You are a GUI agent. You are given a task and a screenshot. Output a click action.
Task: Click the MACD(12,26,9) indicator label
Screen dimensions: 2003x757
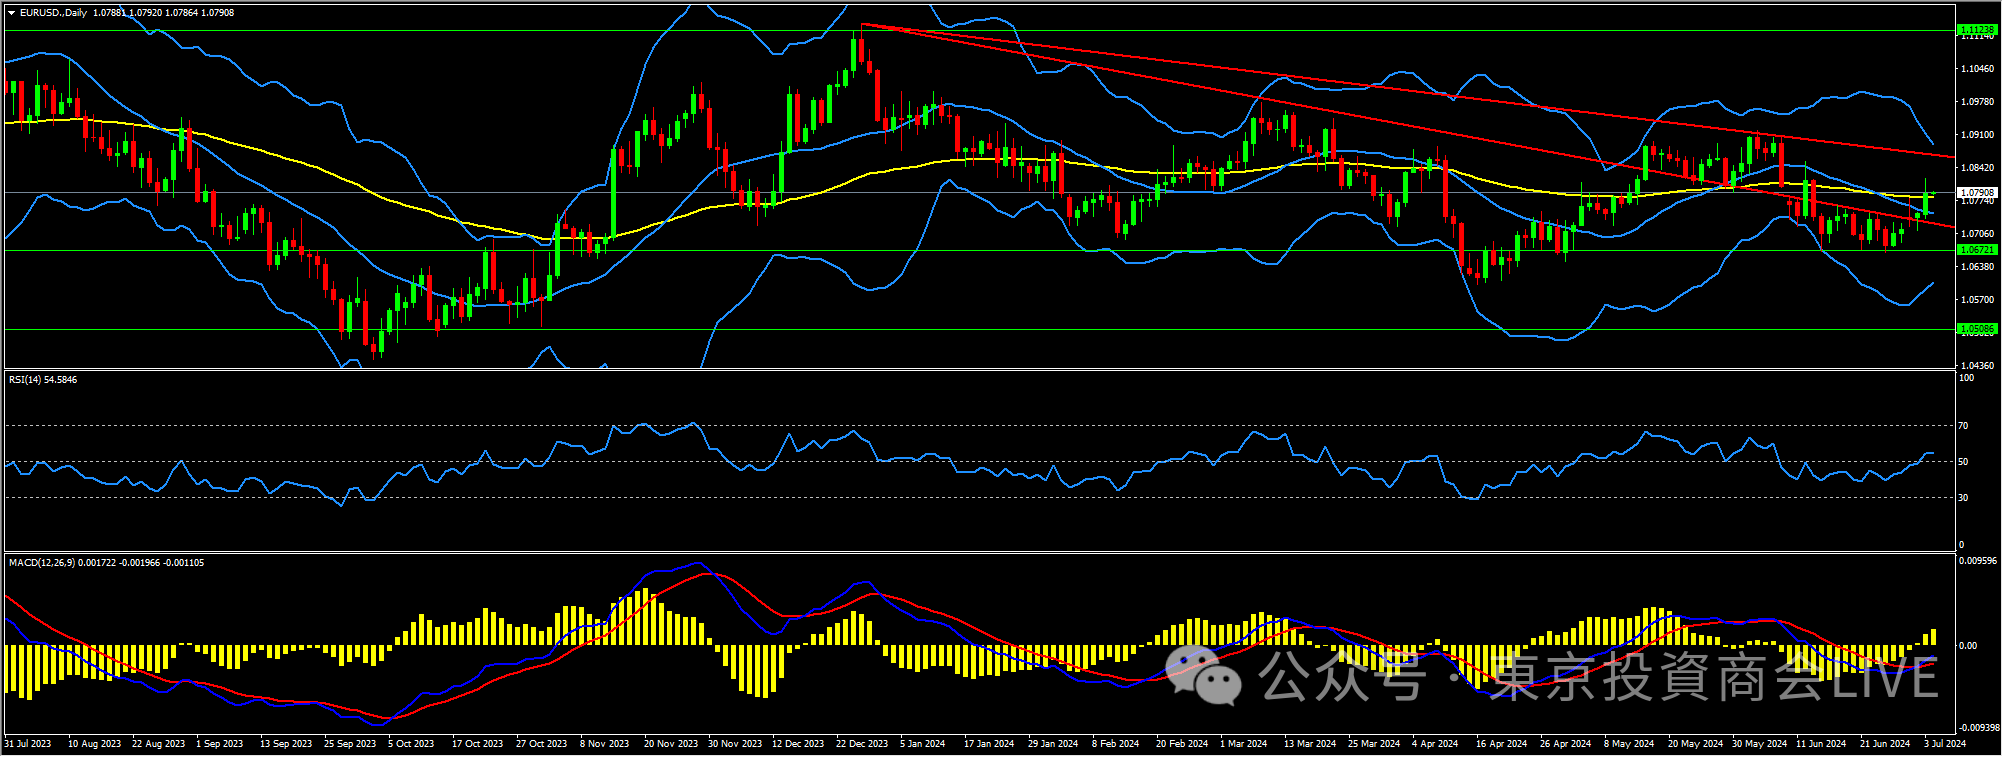(106, 563)
